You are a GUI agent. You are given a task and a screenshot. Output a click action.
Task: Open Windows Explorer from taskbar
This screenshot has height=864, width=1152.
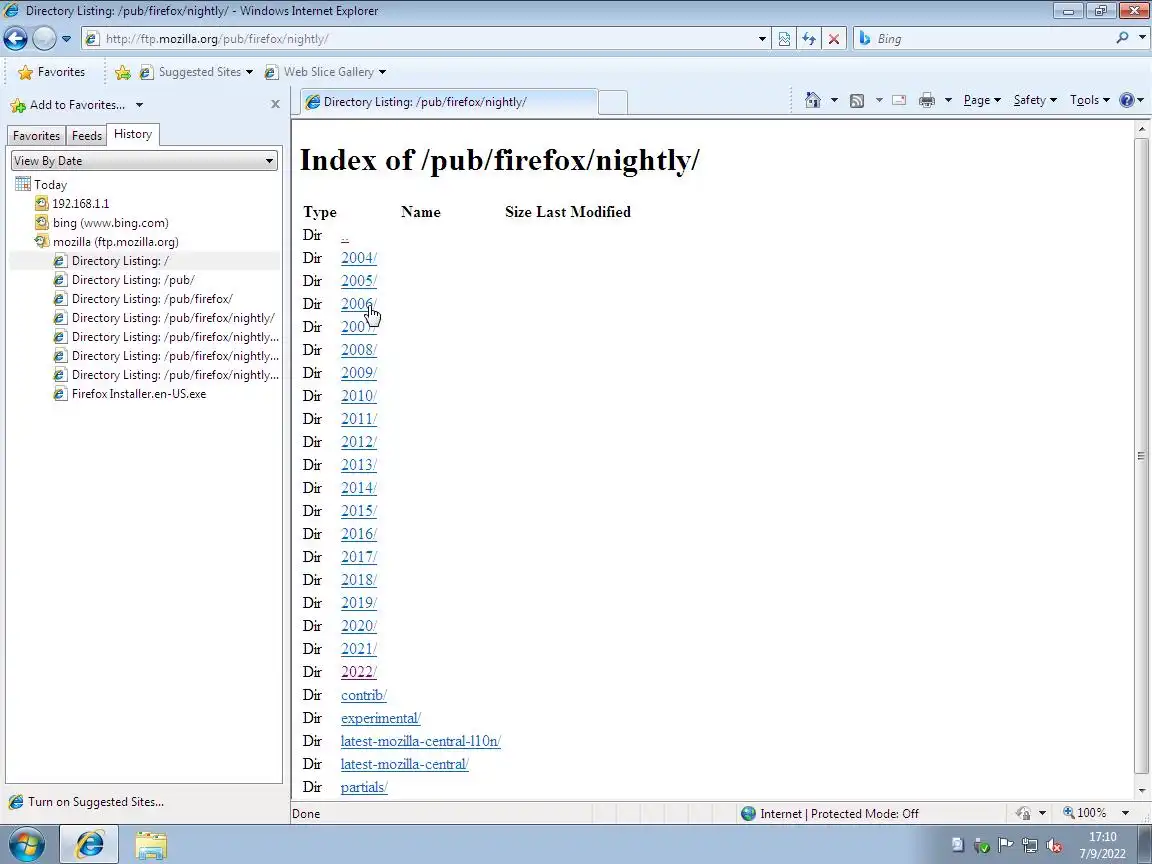tap(151, 846)
